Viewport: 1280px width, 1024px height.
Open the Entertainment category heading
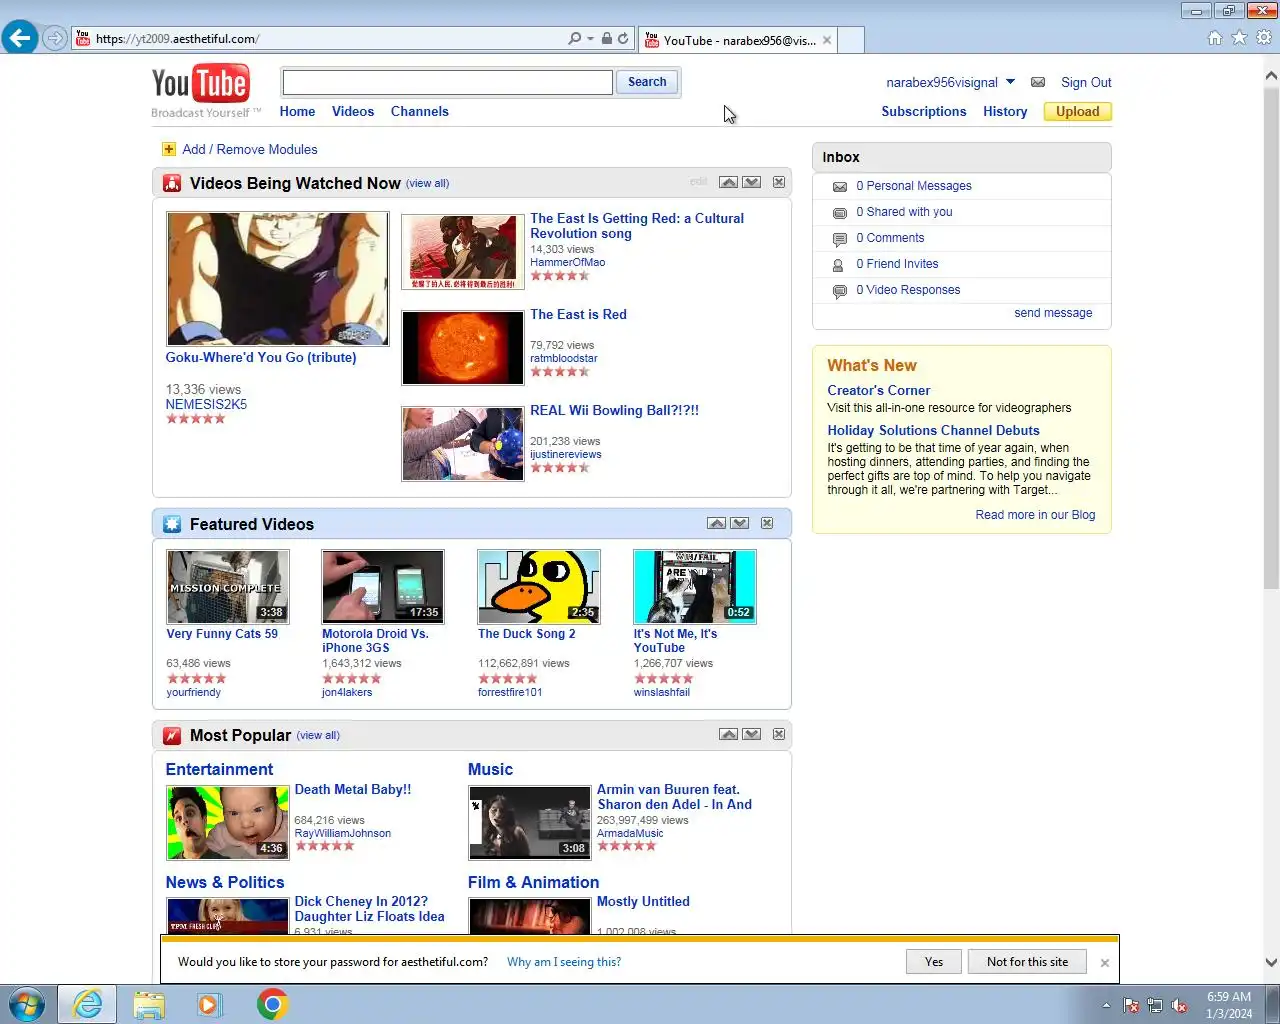point(219,769)
